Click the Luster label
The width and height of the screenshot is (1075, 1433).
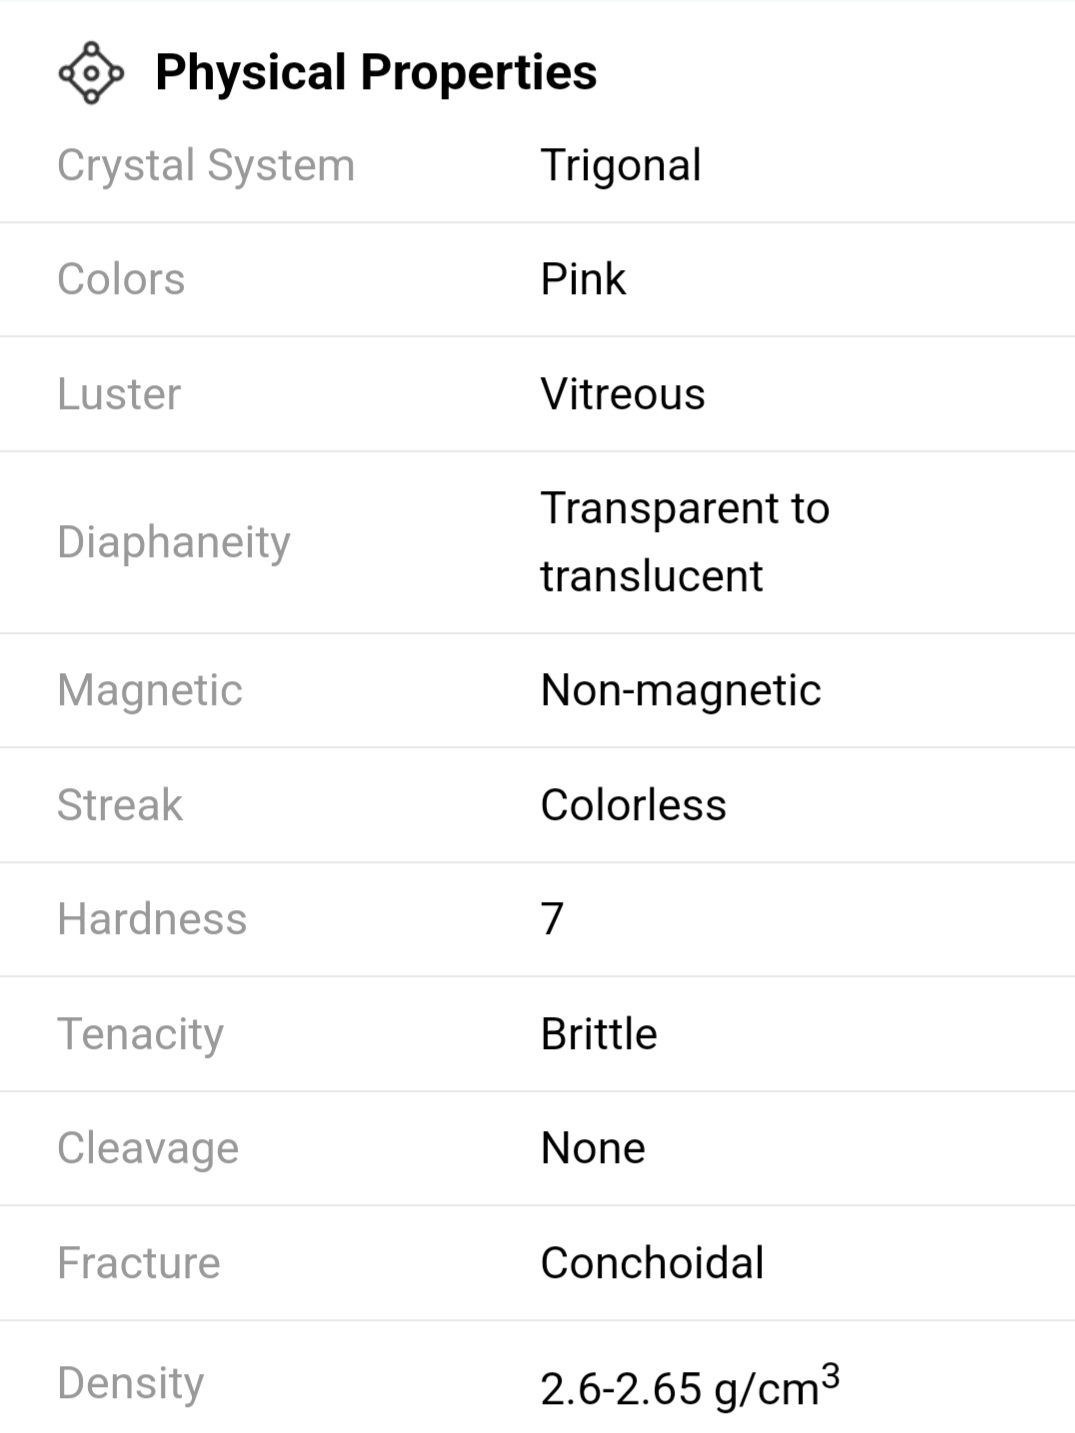(x=119, y=394)
